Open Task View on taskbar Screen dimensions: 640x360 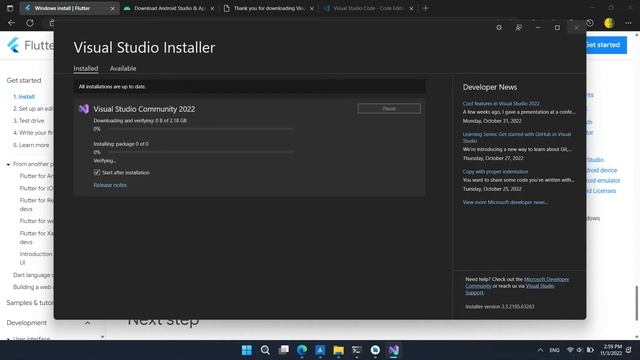[283, 350]
